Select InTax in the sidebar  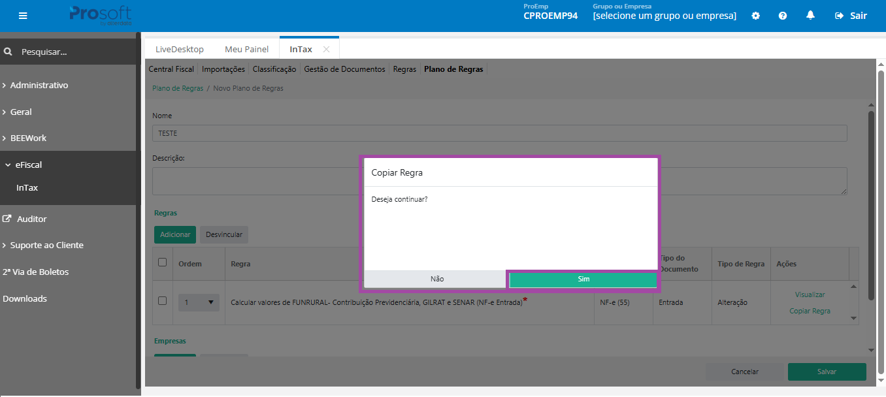[x=27, y=188]
